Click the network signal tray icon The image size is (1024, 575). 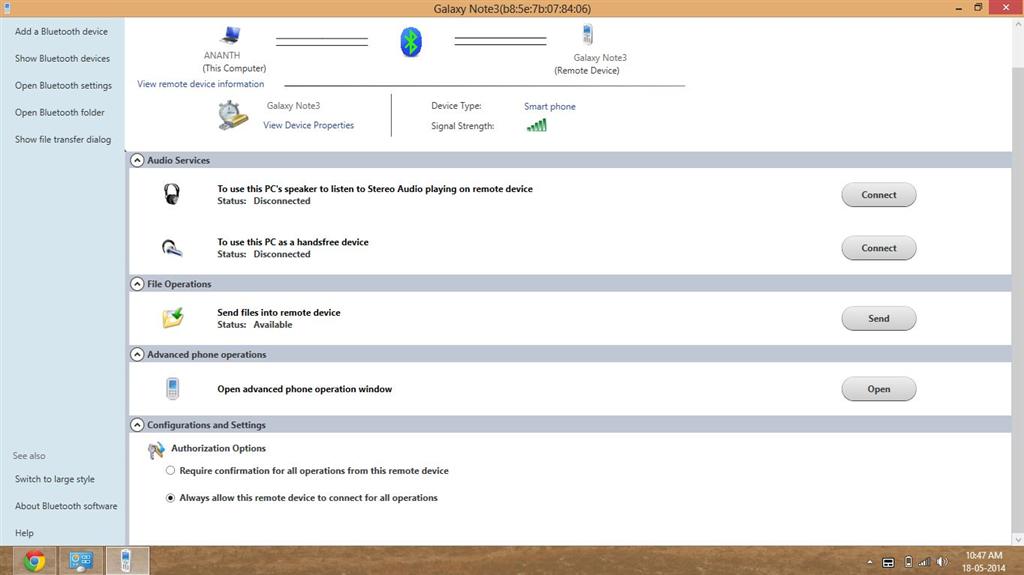pos(924,562)
